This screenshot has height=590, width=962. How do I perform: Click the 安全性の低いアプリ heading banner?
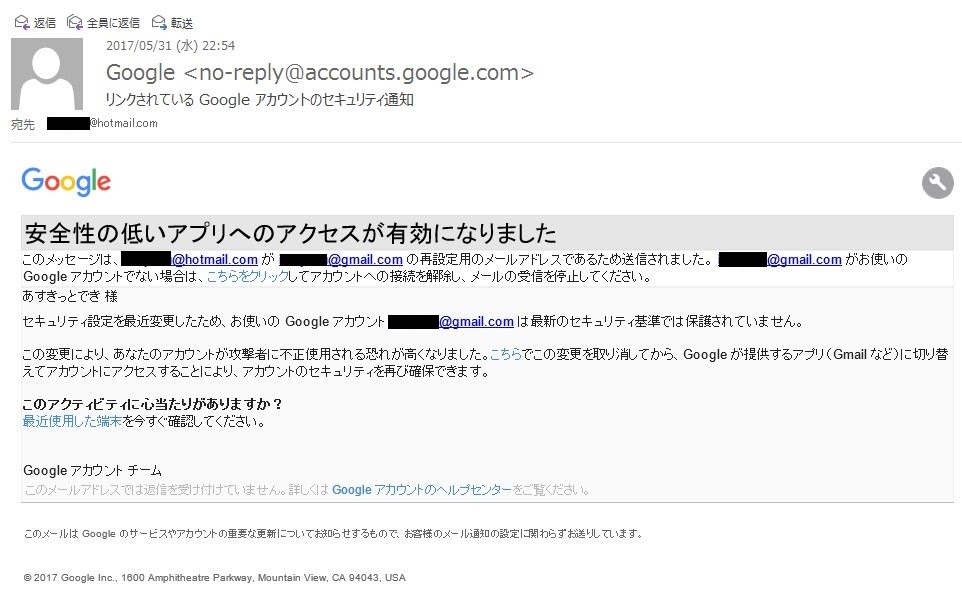click(289, 234)
